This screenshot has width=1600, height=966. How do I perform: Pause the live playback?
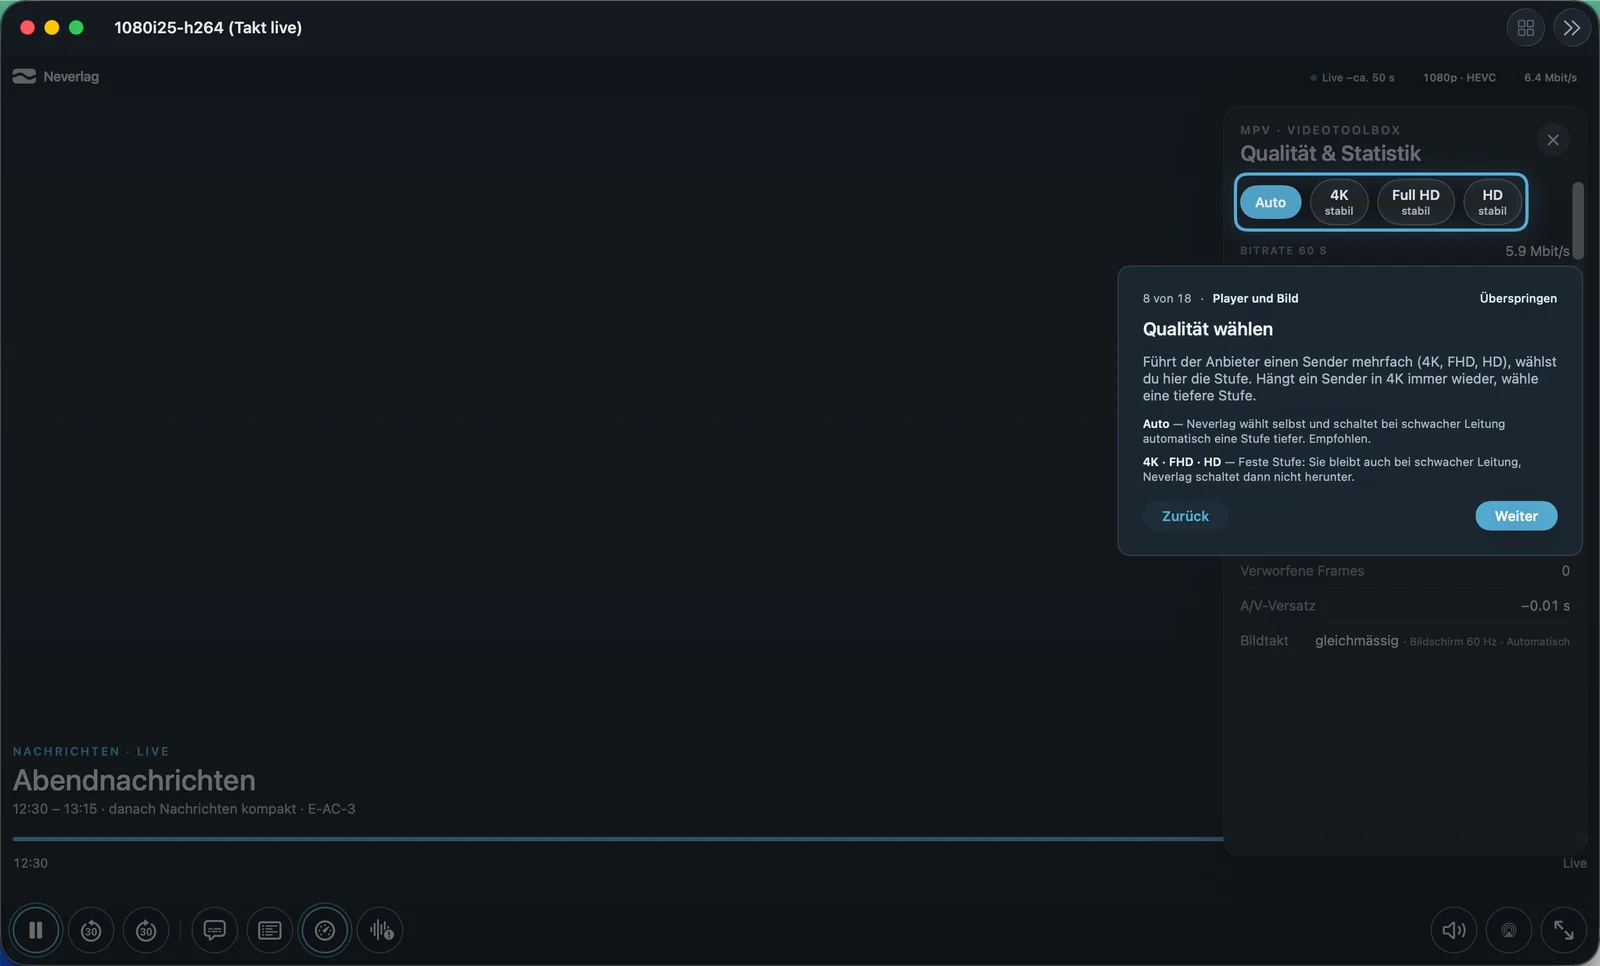(36, 930)
